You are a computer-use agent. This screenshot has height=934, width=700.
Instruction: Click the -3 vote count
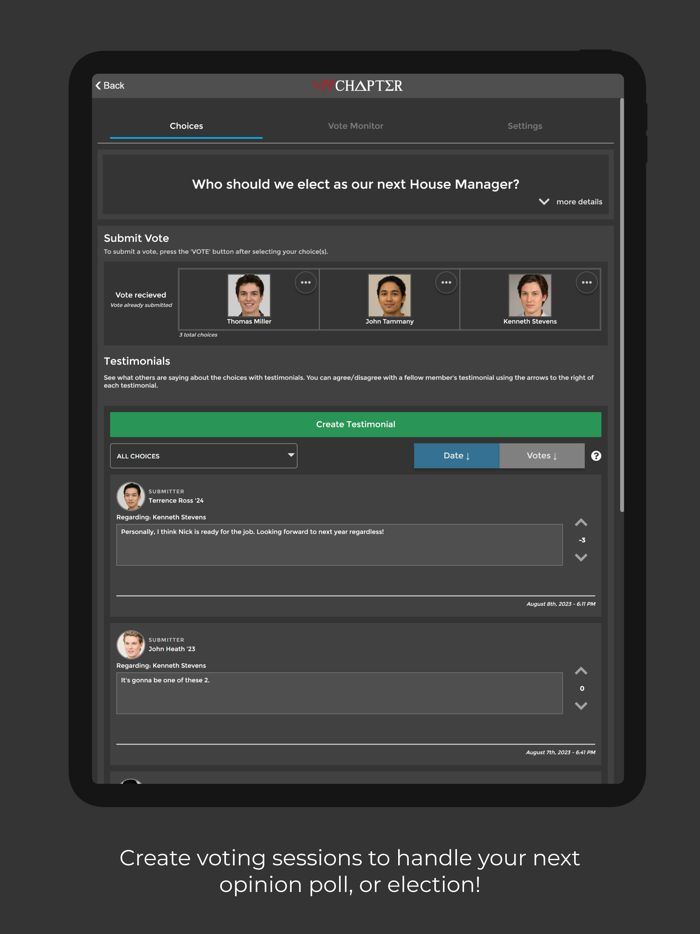pyautogui.click(x=582, y=540)
